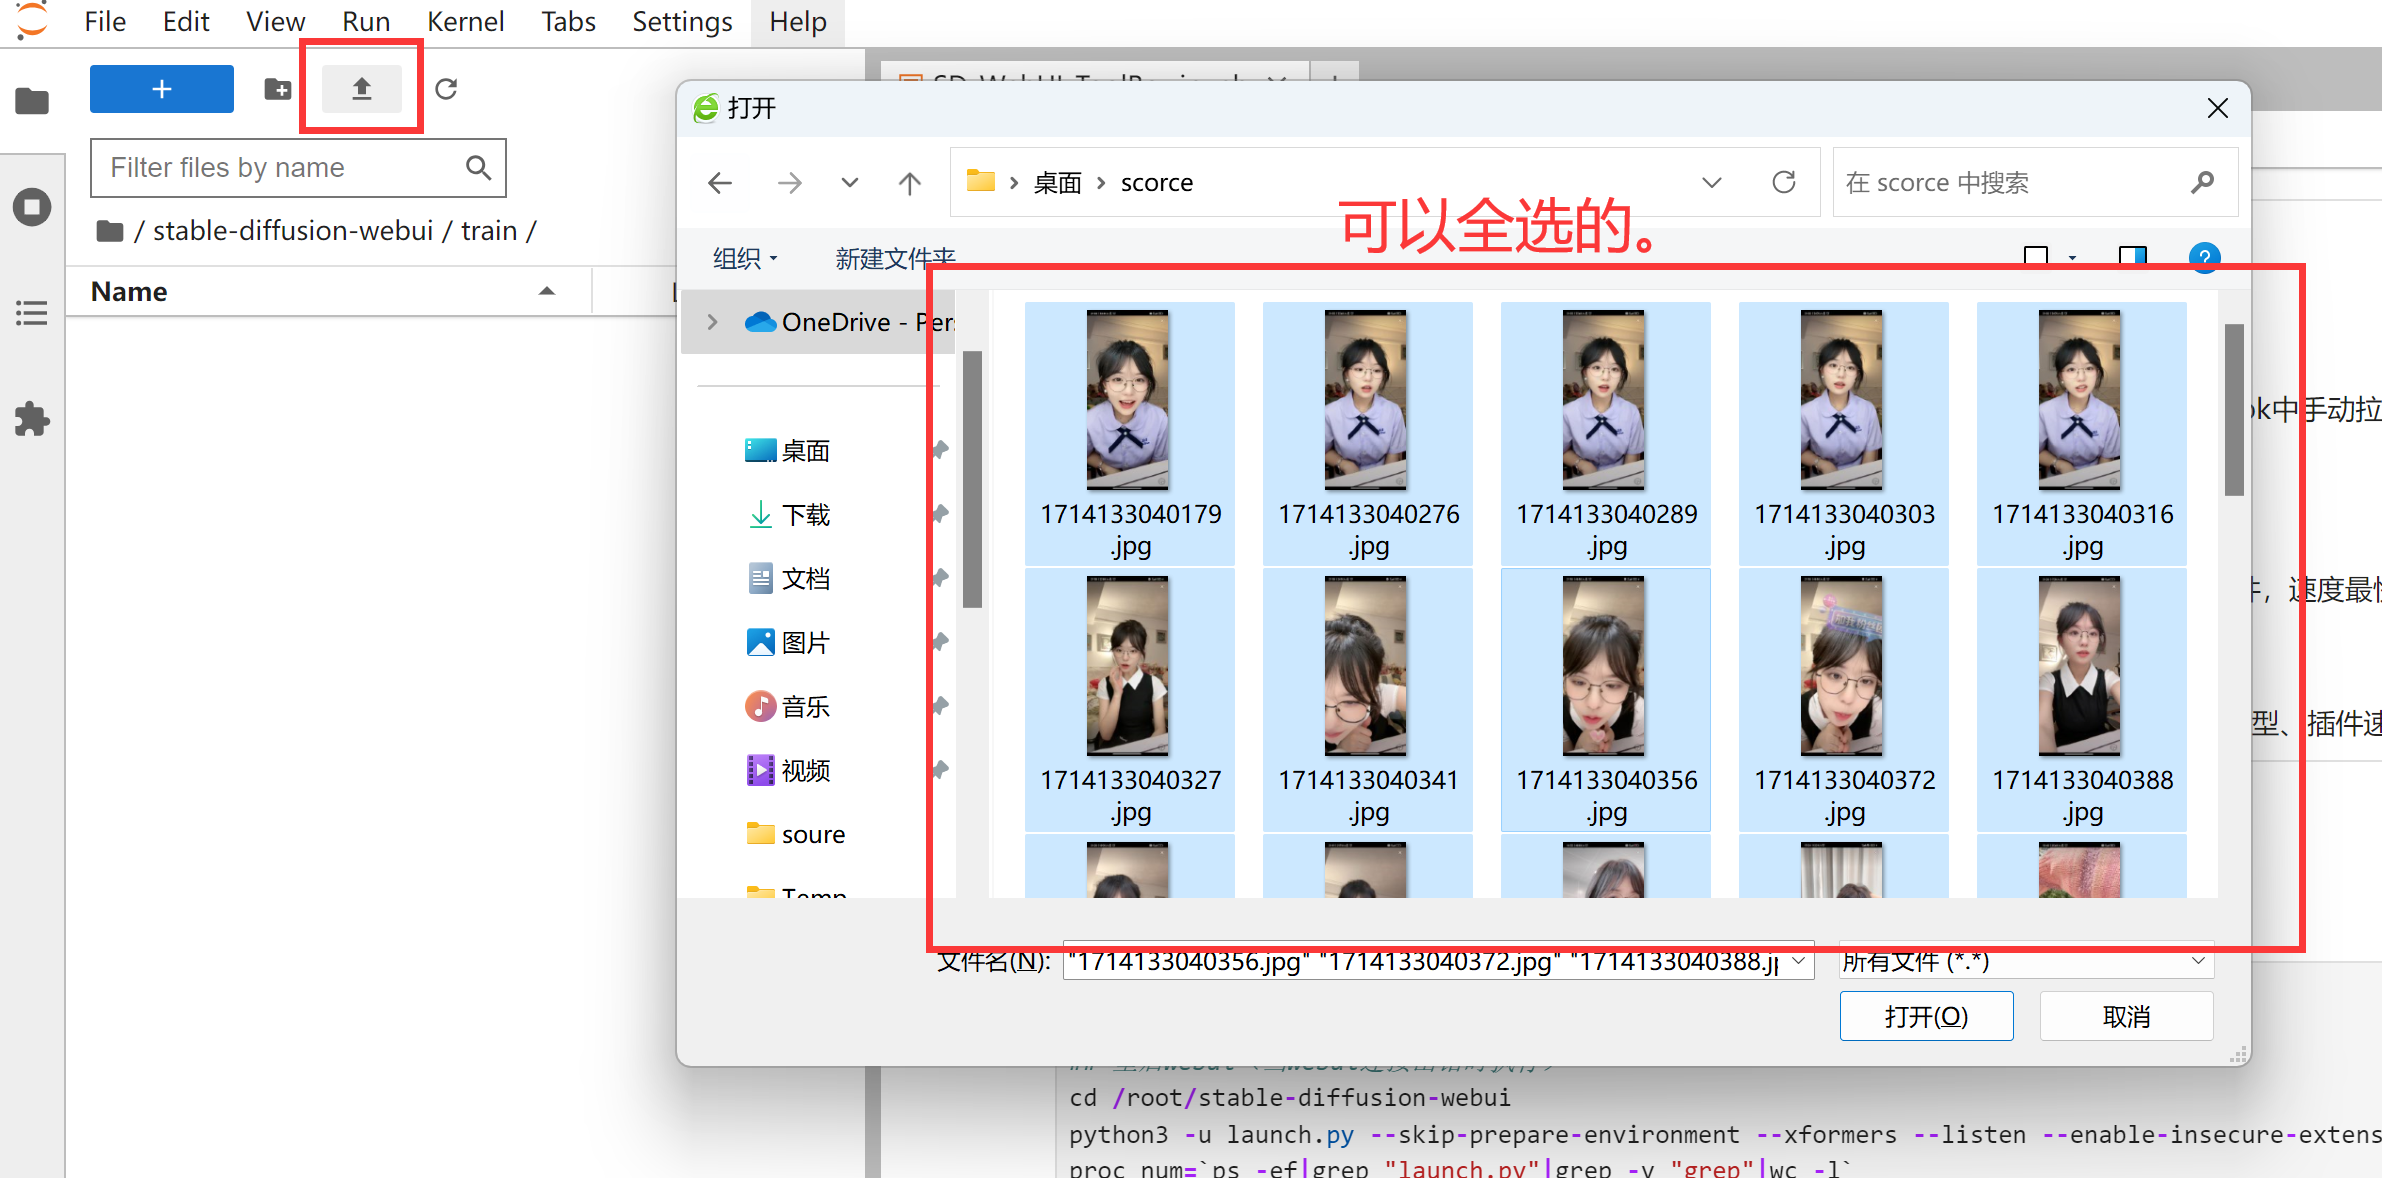The width and height of the screenshot is (2382, 1178).
Task: Open the table of contents sidebar icon
Action: [x=32, y=313]
